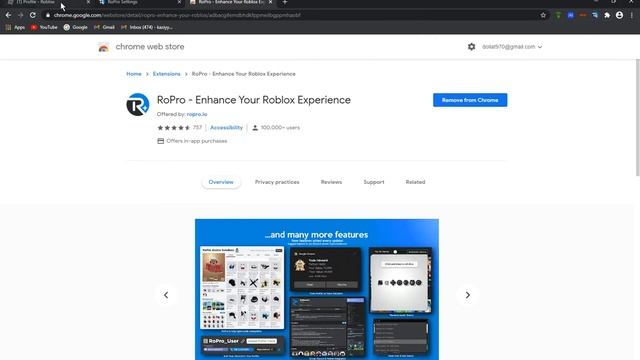Open the YouTube bookmark
Screen dimensions: 640x360
point(44,27)
